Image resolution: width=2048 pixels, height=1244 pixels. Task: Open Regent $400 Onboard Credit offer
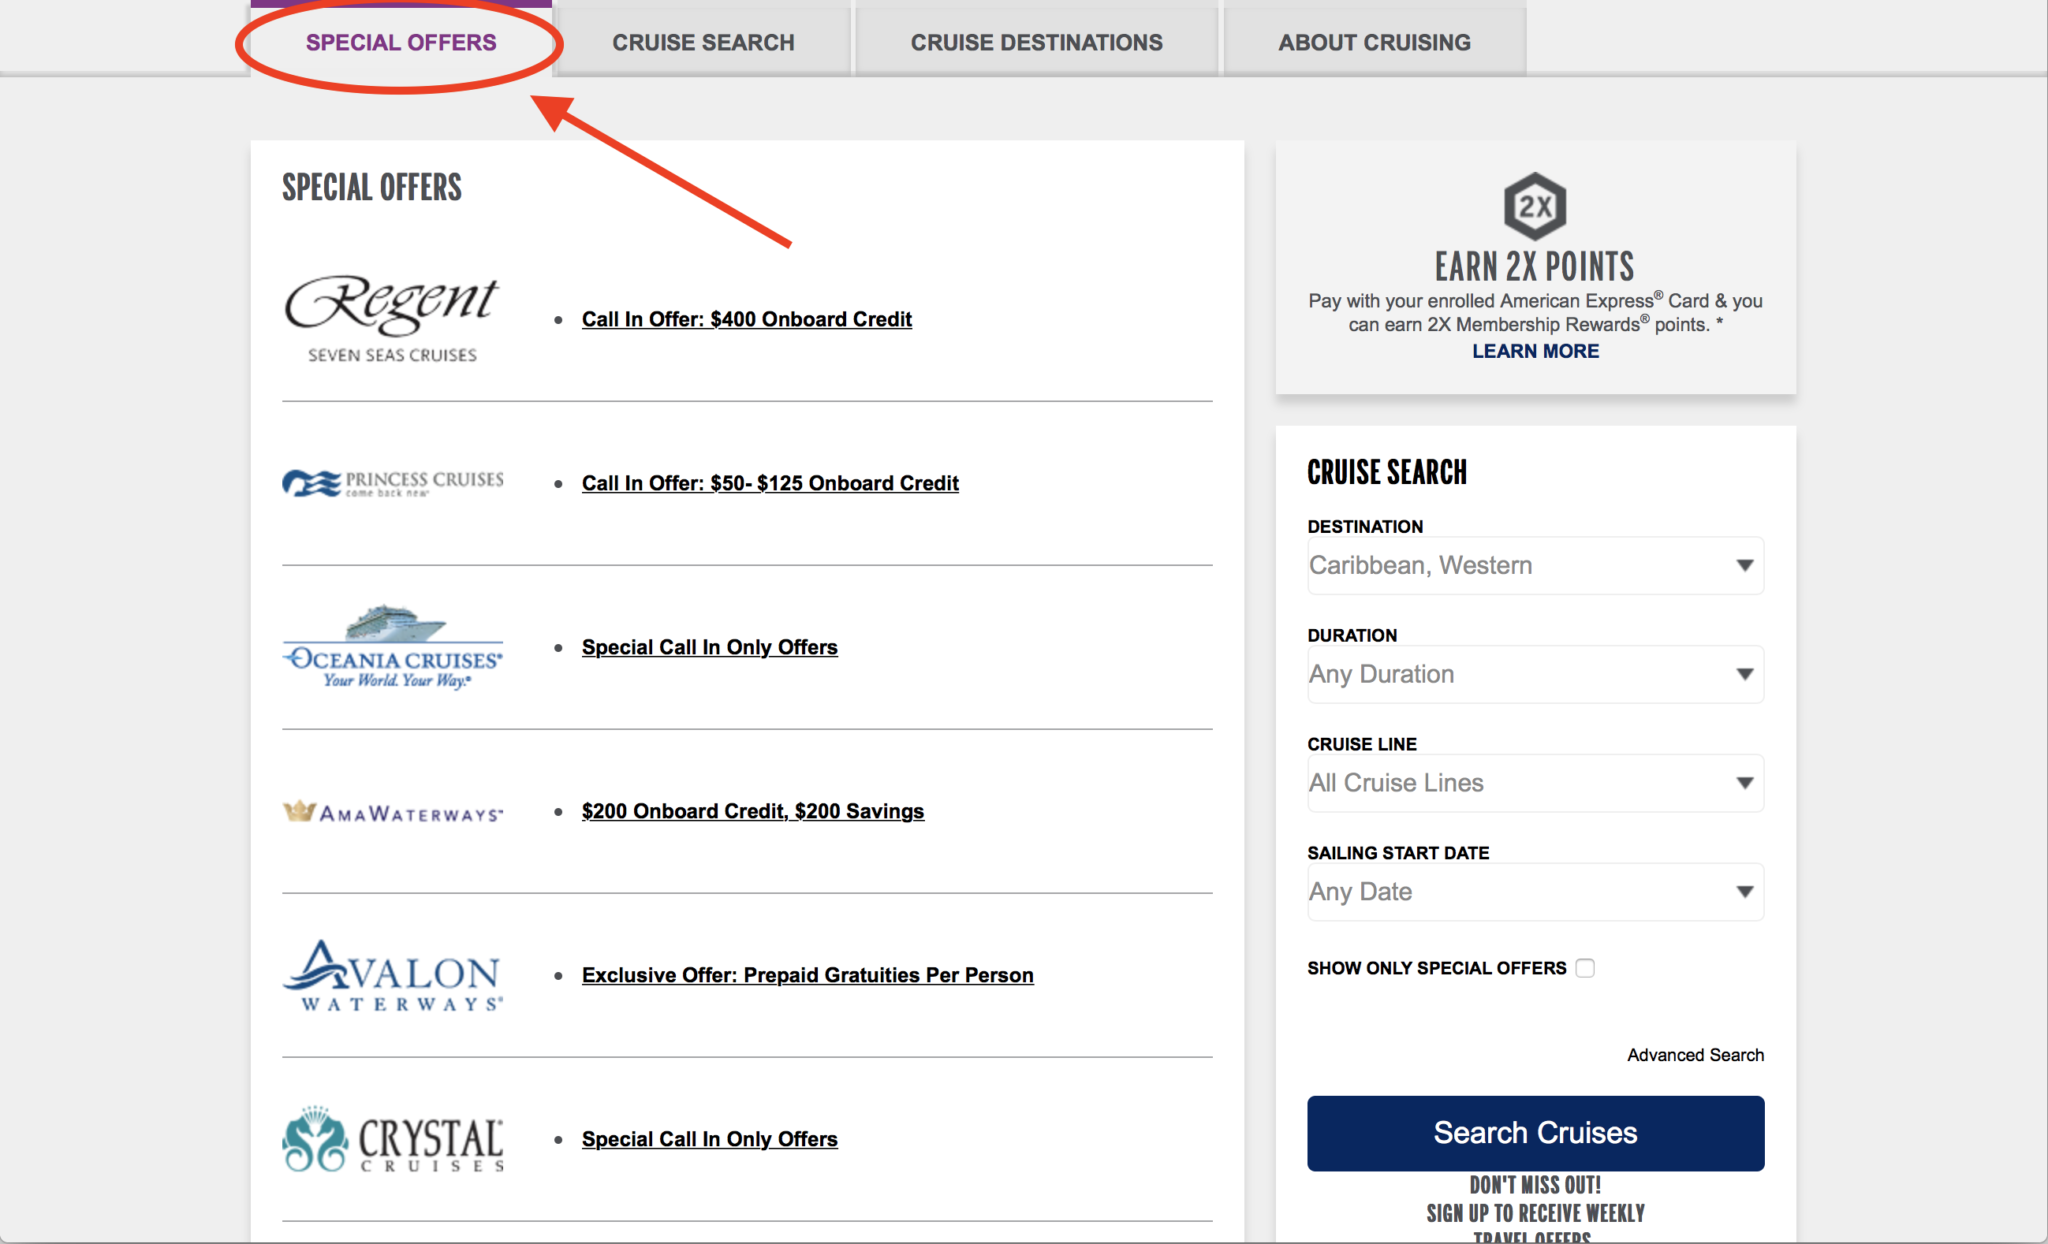coord(747,319)
